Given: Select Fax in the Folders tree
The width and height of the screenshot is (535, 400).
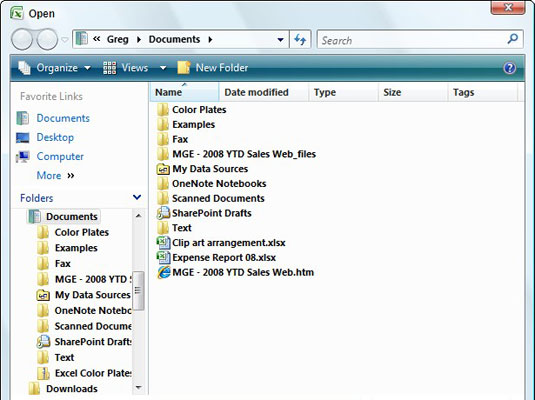Looking at the screenshot, I should tap(62, 263).
